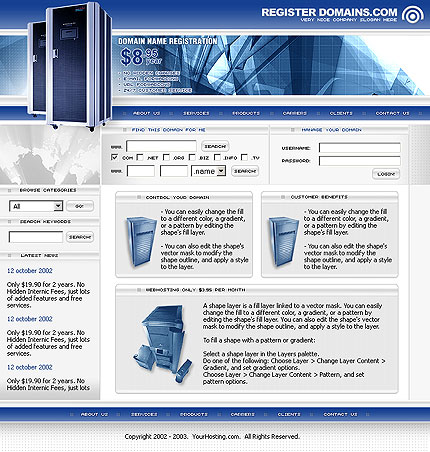Check the .info domain checkbox

217,157
